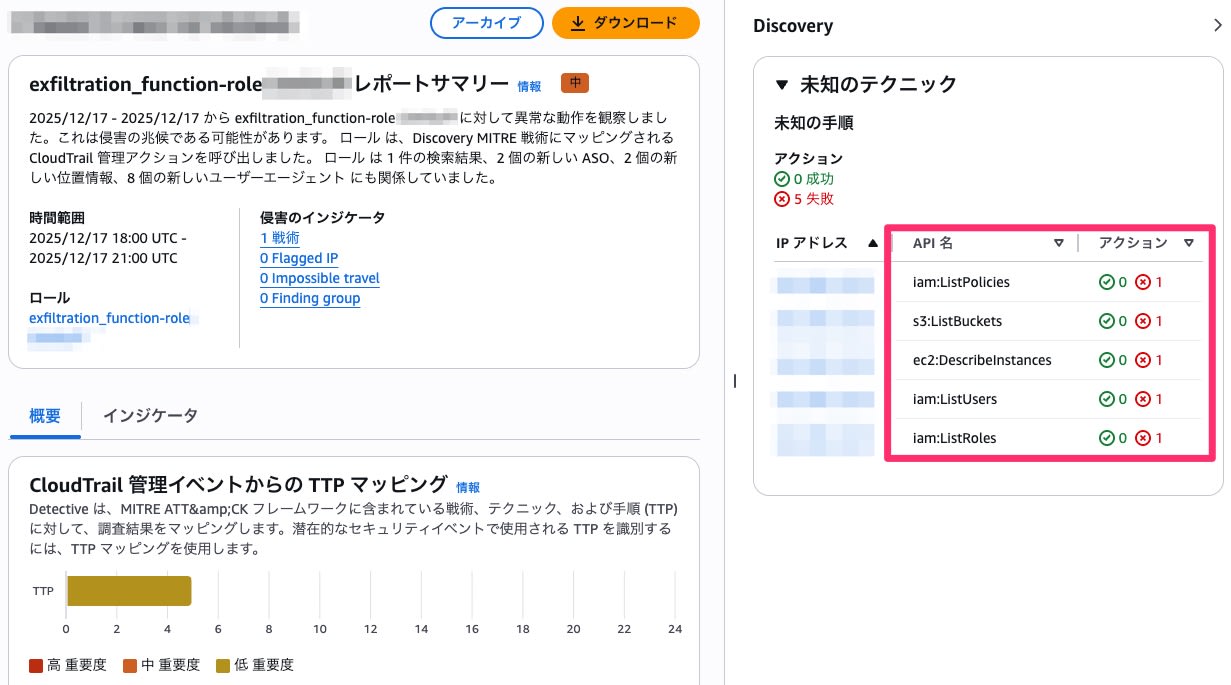Switch to the インジケータ tab
The height and width of the screenshot is (685, 1231).
[x=150, y=416]
